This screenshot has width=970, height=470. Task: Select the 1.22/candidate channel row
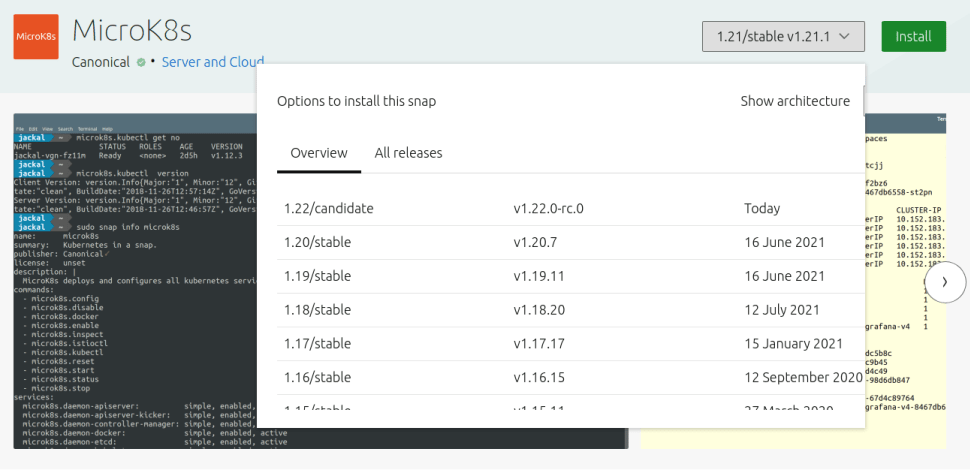coord(571,208)
